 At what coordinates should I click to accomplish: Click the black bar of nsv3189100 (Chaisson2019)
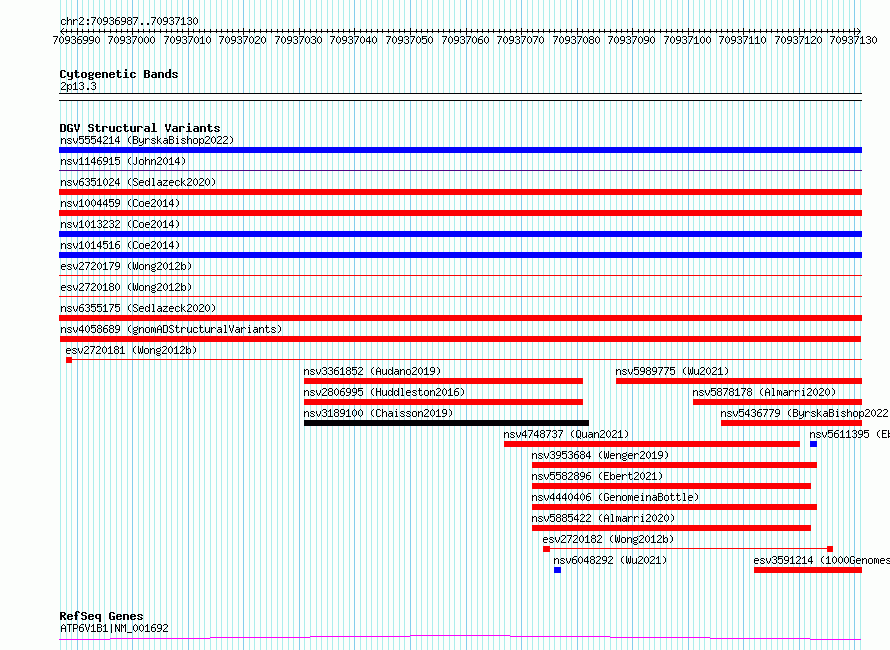[446, 423]
